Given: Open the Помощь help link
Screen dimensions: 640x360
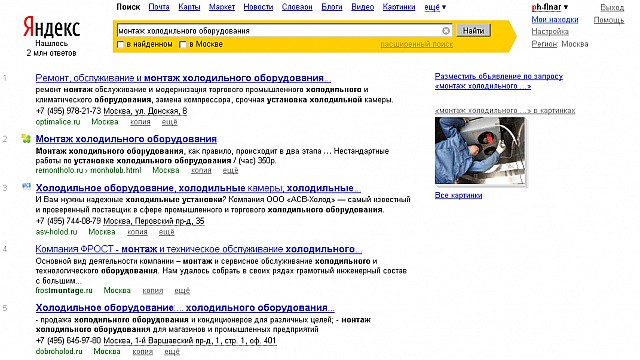Looking at the screenshot, I should pyautogui.click(x=609, y=20).
